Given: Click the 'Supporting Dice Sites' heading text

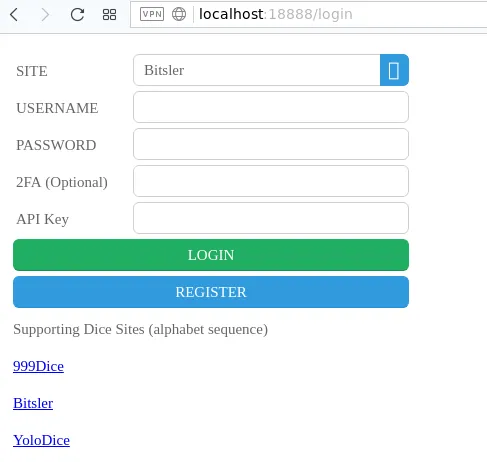Looking at the screenshot, I should (x=140, y=329).
